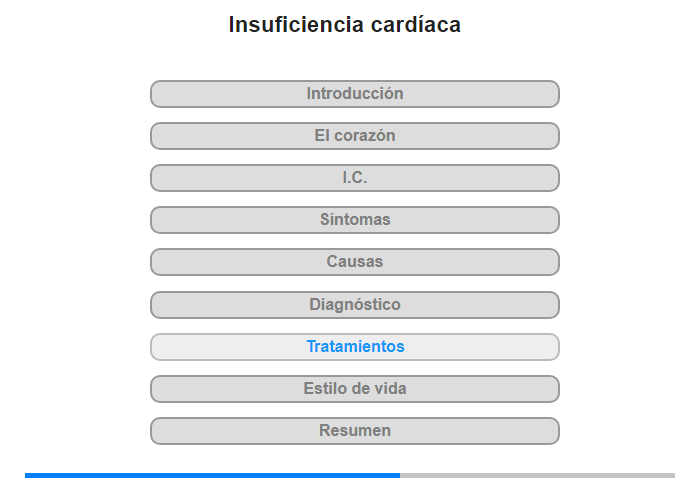
Task: Click the blue filled progress bar portion
Action: [212, 476]
